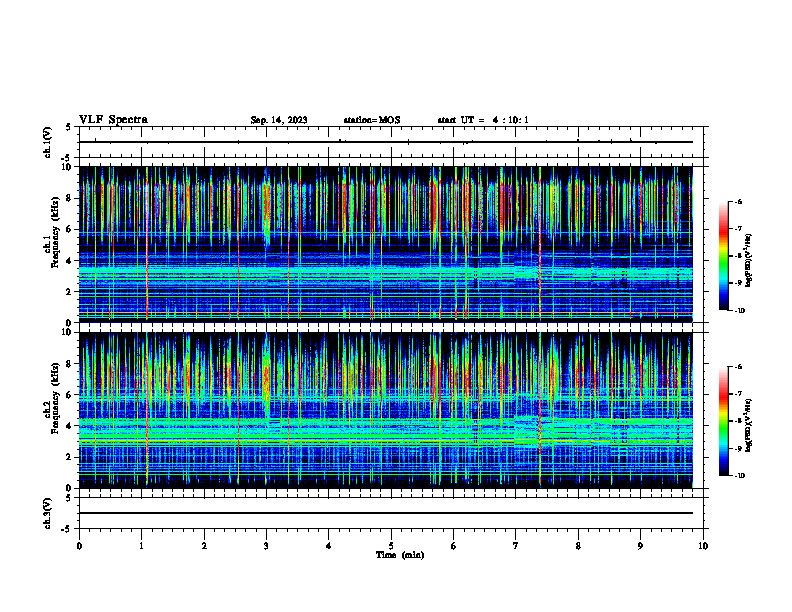Screen dimensions: 792x612
Task: Select the date text "Sep. 14, 2023"
Action: pos(279,120)
